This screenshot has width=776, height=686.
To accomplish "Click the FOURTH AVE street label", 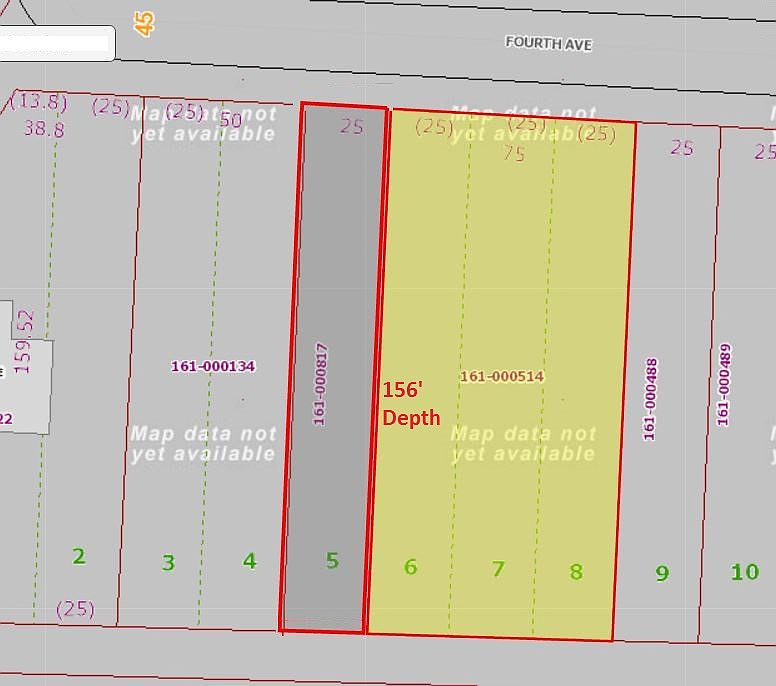I will (548, 44).
